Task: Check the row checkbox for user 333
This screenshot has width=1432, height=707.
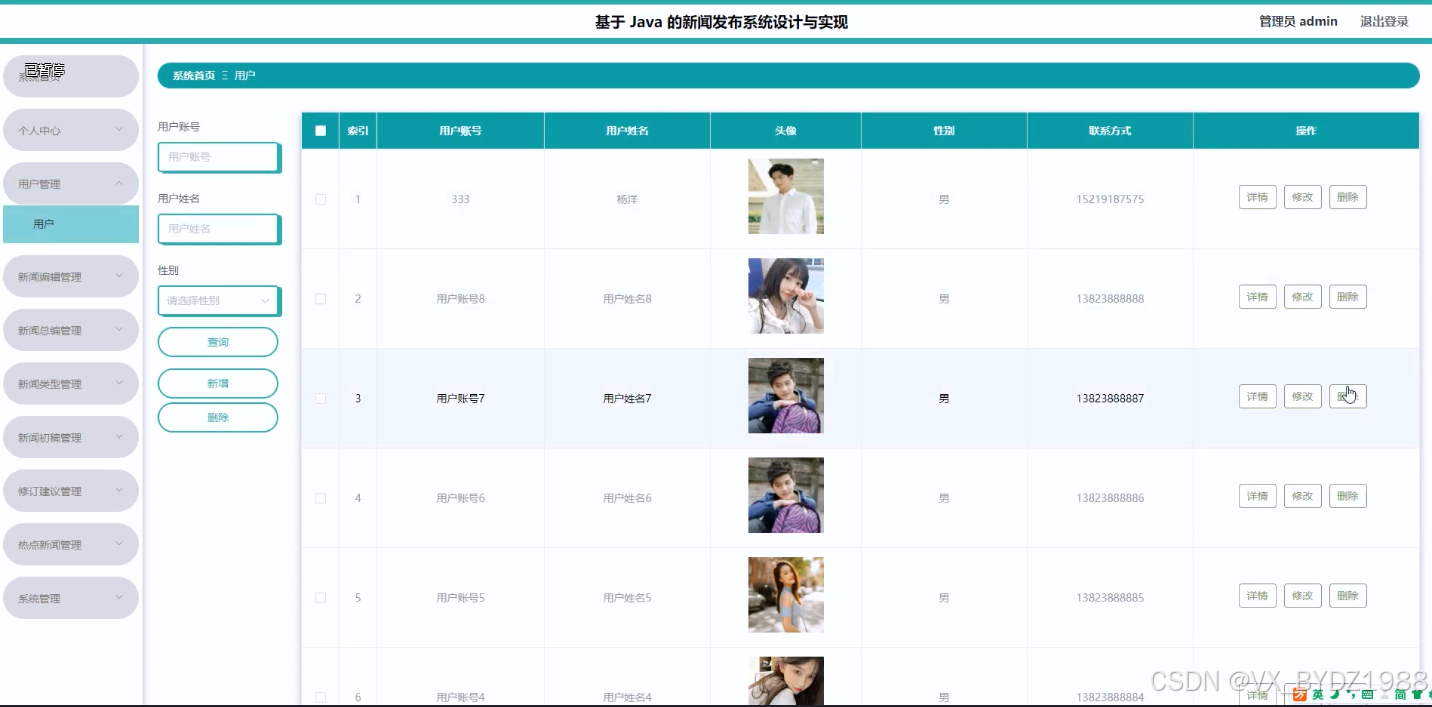Action: (x=320, y=199)
